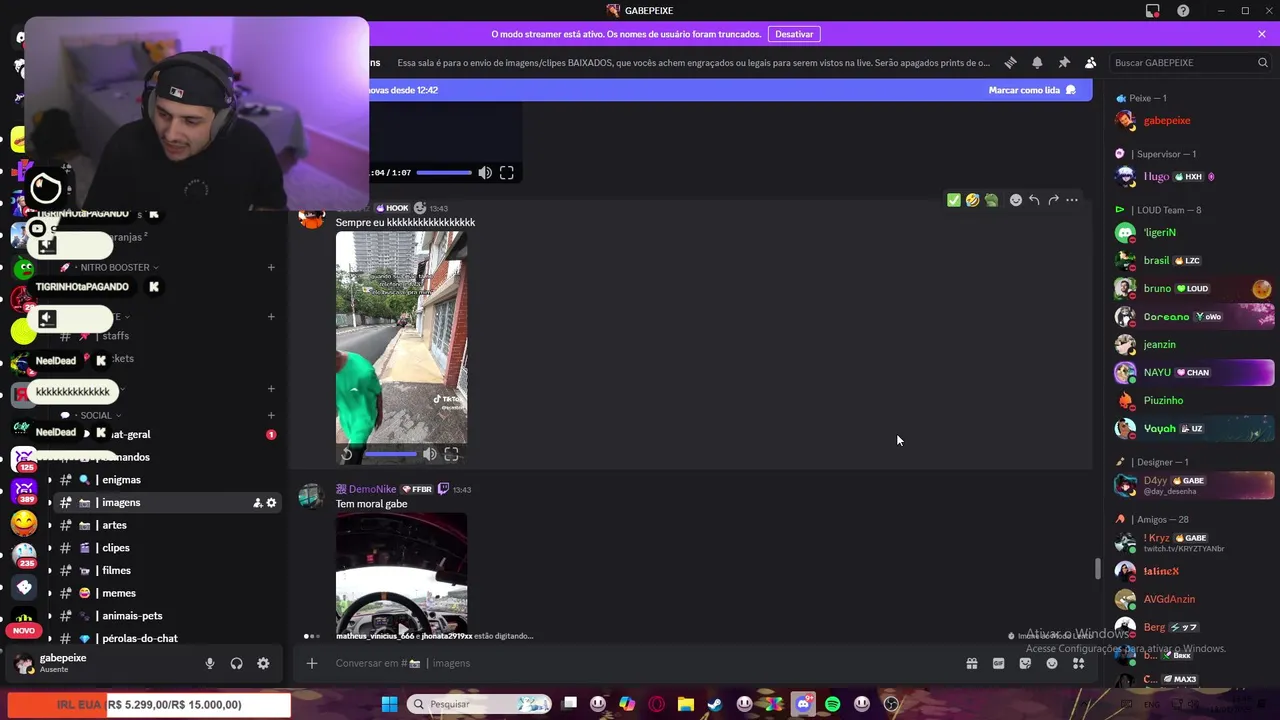Open the apps launcher icon in message bar

[x=1079, y=663]
